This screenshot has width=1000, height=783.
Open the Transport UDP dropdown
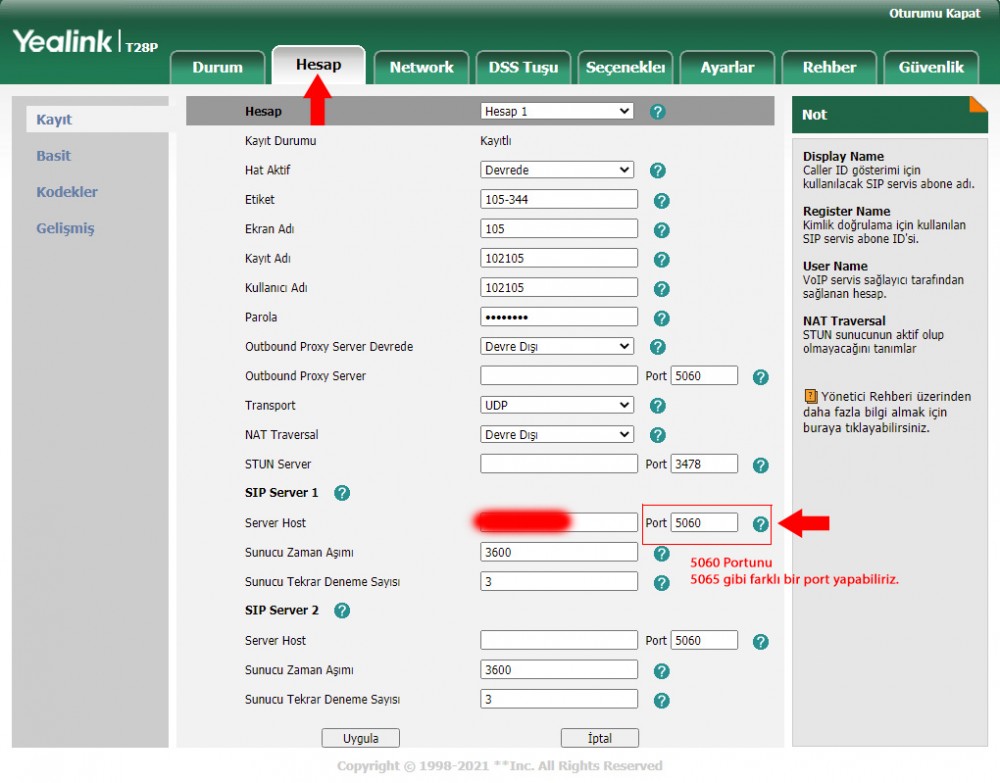pos(557,405)
